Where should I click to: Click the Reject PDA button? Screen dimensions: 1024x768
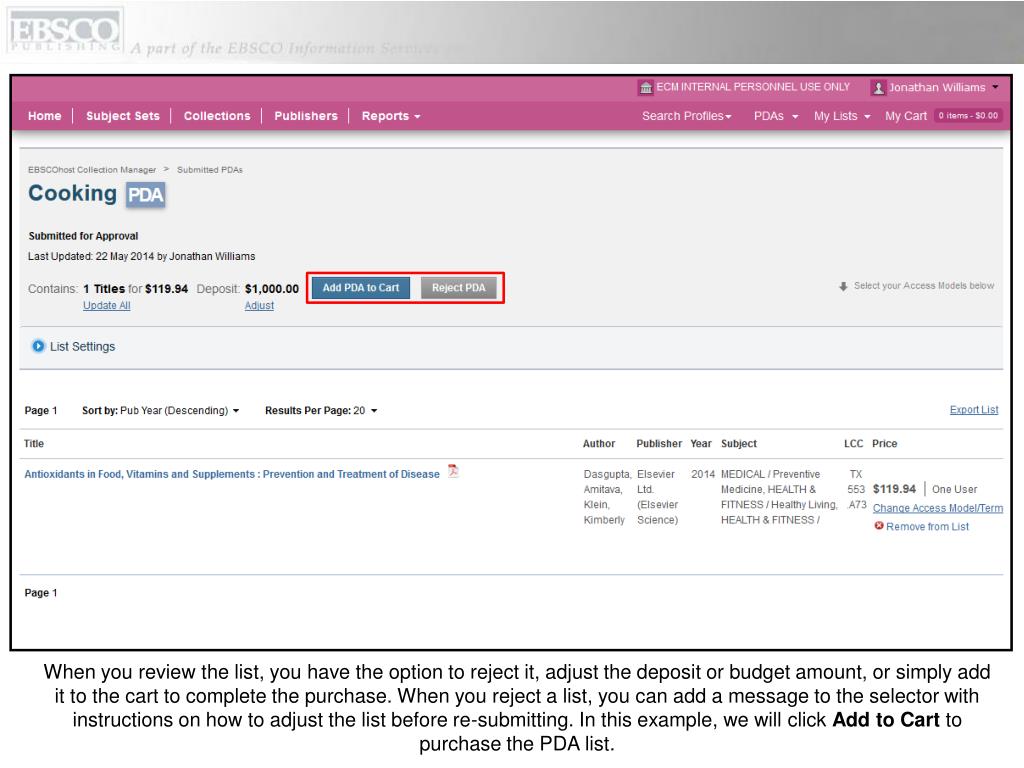[458, 288]
